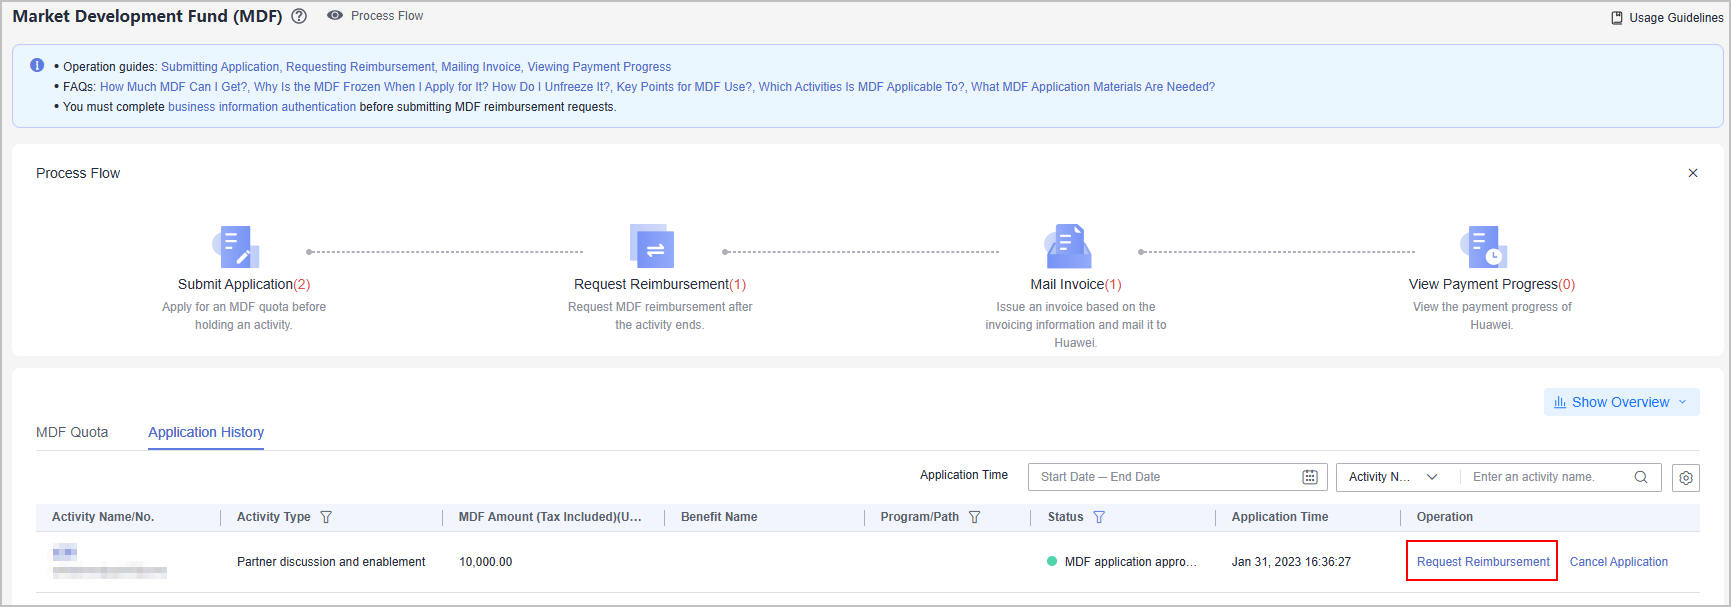Image resolution: width=1731 pixels, height=607 pixels.
Task: Click the Mail Invoice step icon
Action: pyautogui.click(x=1068, y=247)
